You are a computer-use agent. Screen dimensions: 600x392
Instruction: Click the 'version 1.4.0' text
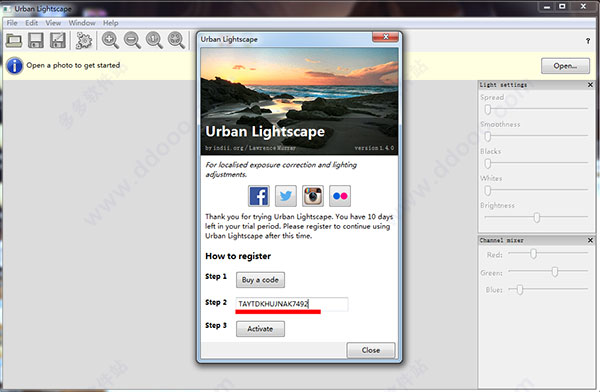374,148
